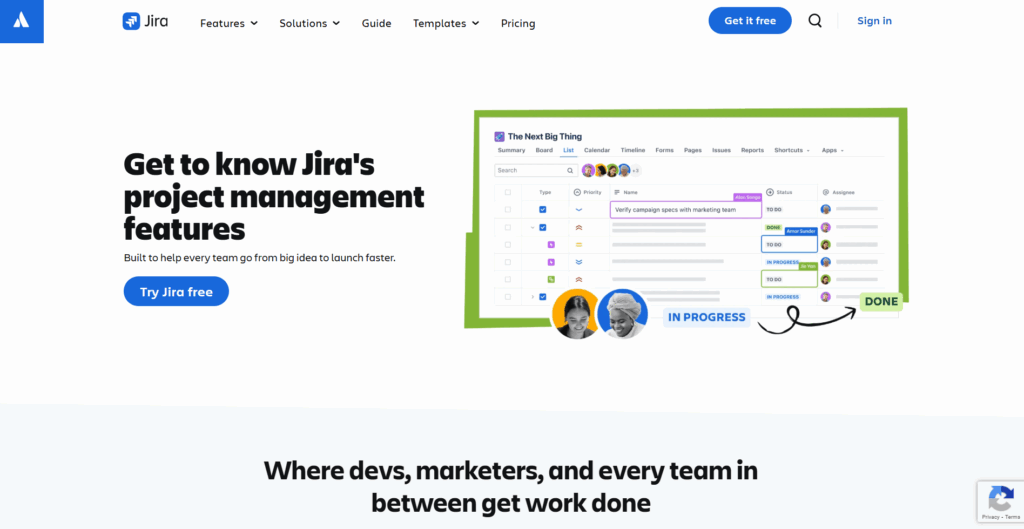The height and width of the screenshot is (529, 1024).
Task: Expand the Templates dropdown in navbar
Action: click(x=446, y=23)
